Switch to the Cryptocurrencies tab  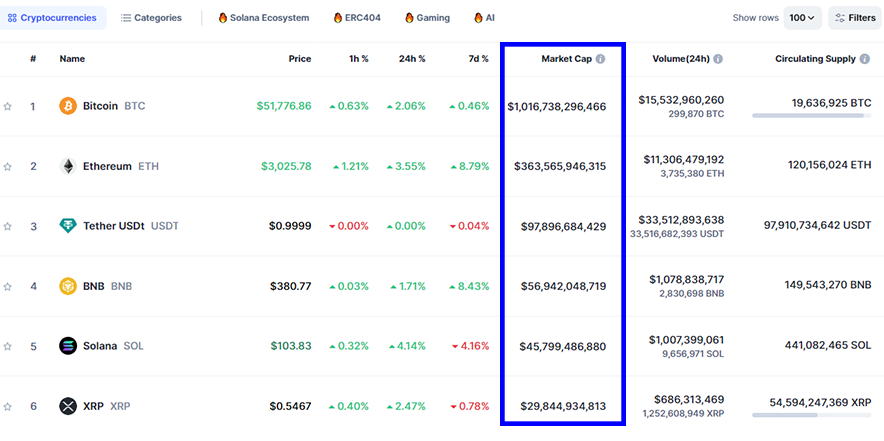click(52, 18)
